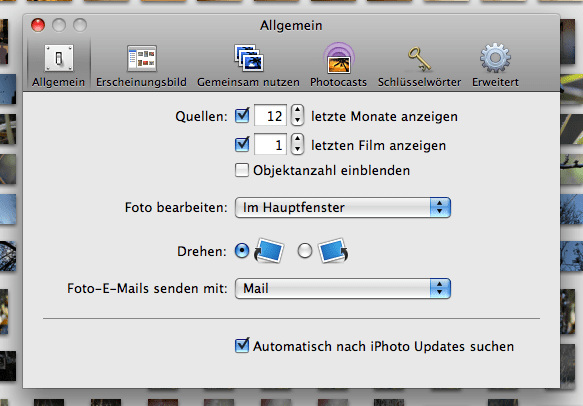This screenshot has height=406, width=583.
Task: Click the 'Foto-E-Mails senden mit:' label
Action: 147,289
